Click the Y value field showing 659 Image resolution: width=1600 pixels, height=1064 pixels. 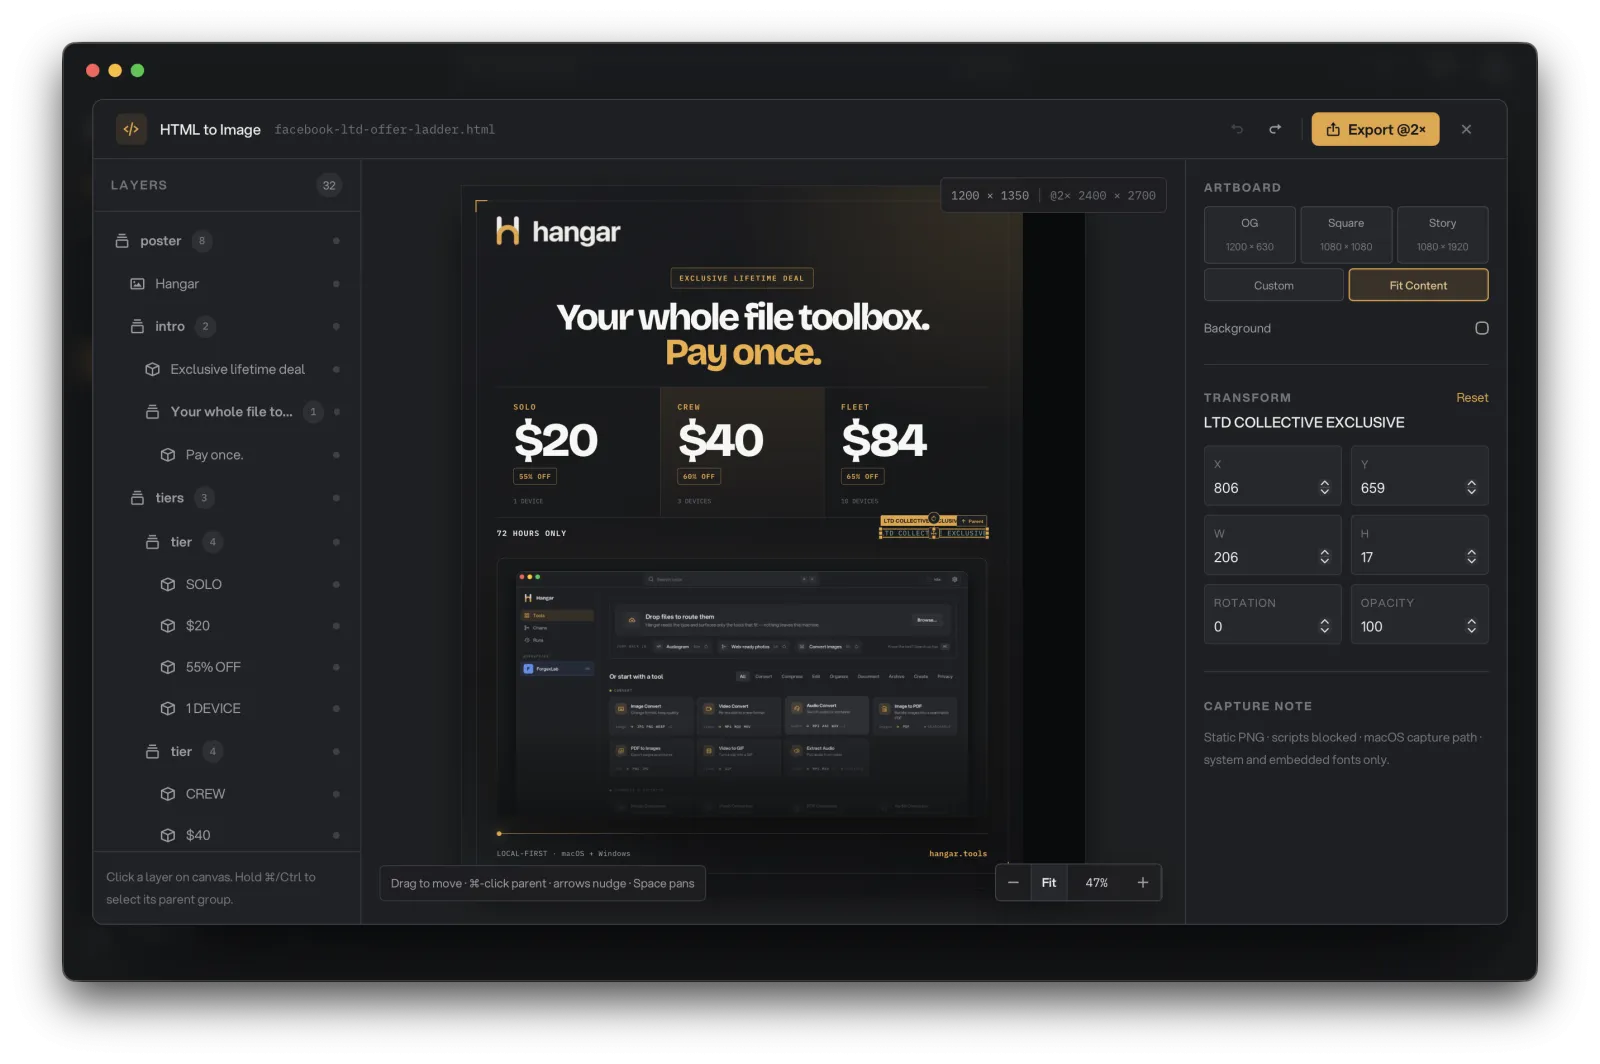pos(1419,476)
